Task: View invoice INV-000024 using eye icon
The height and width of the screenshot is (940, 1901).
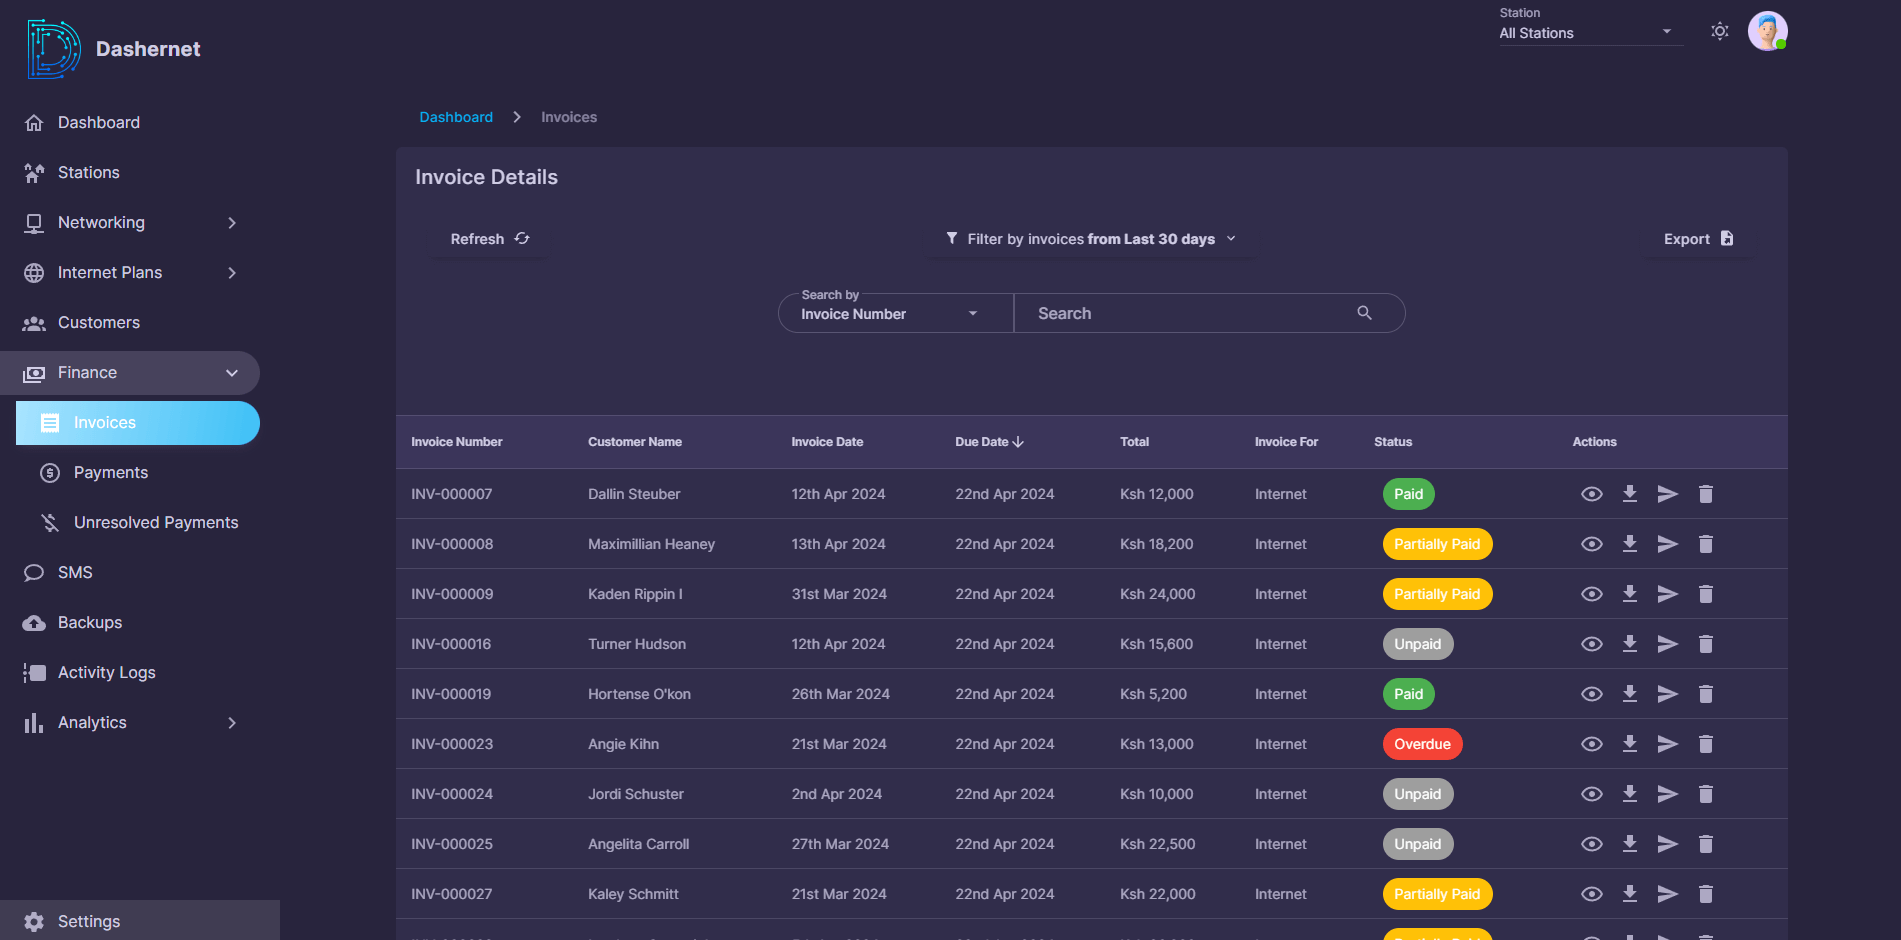Action: (1591, 794)
